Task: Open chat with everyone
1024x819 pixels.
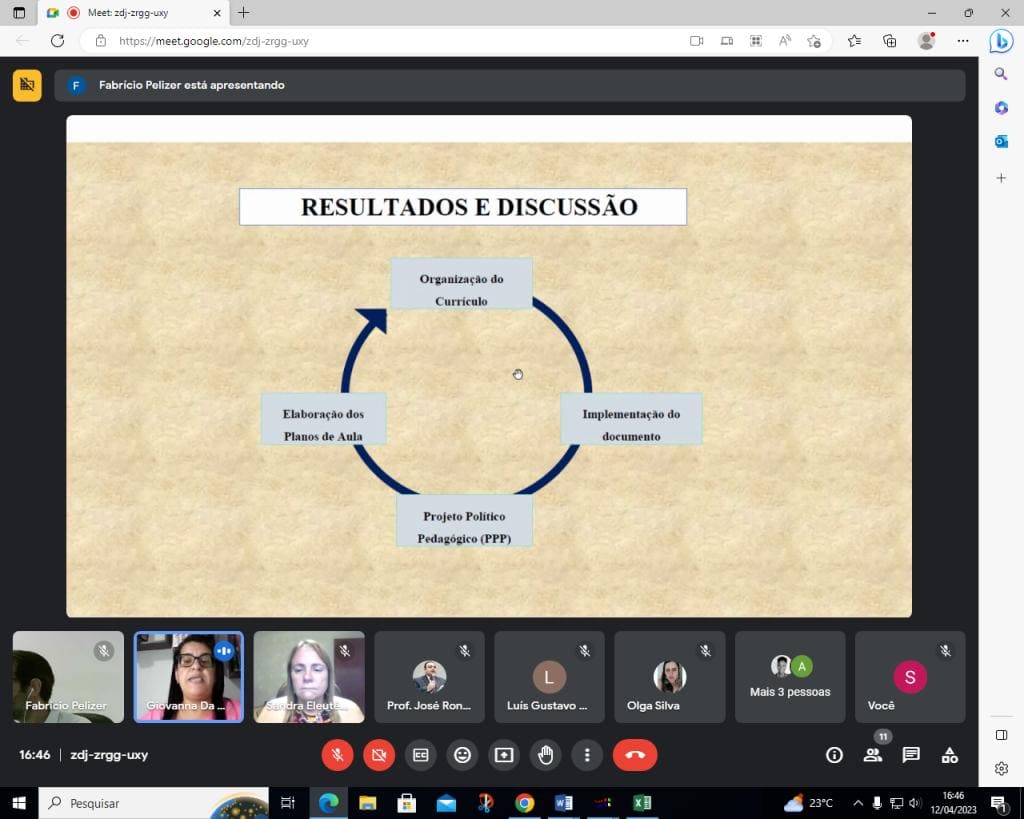Action: point(911,755)
